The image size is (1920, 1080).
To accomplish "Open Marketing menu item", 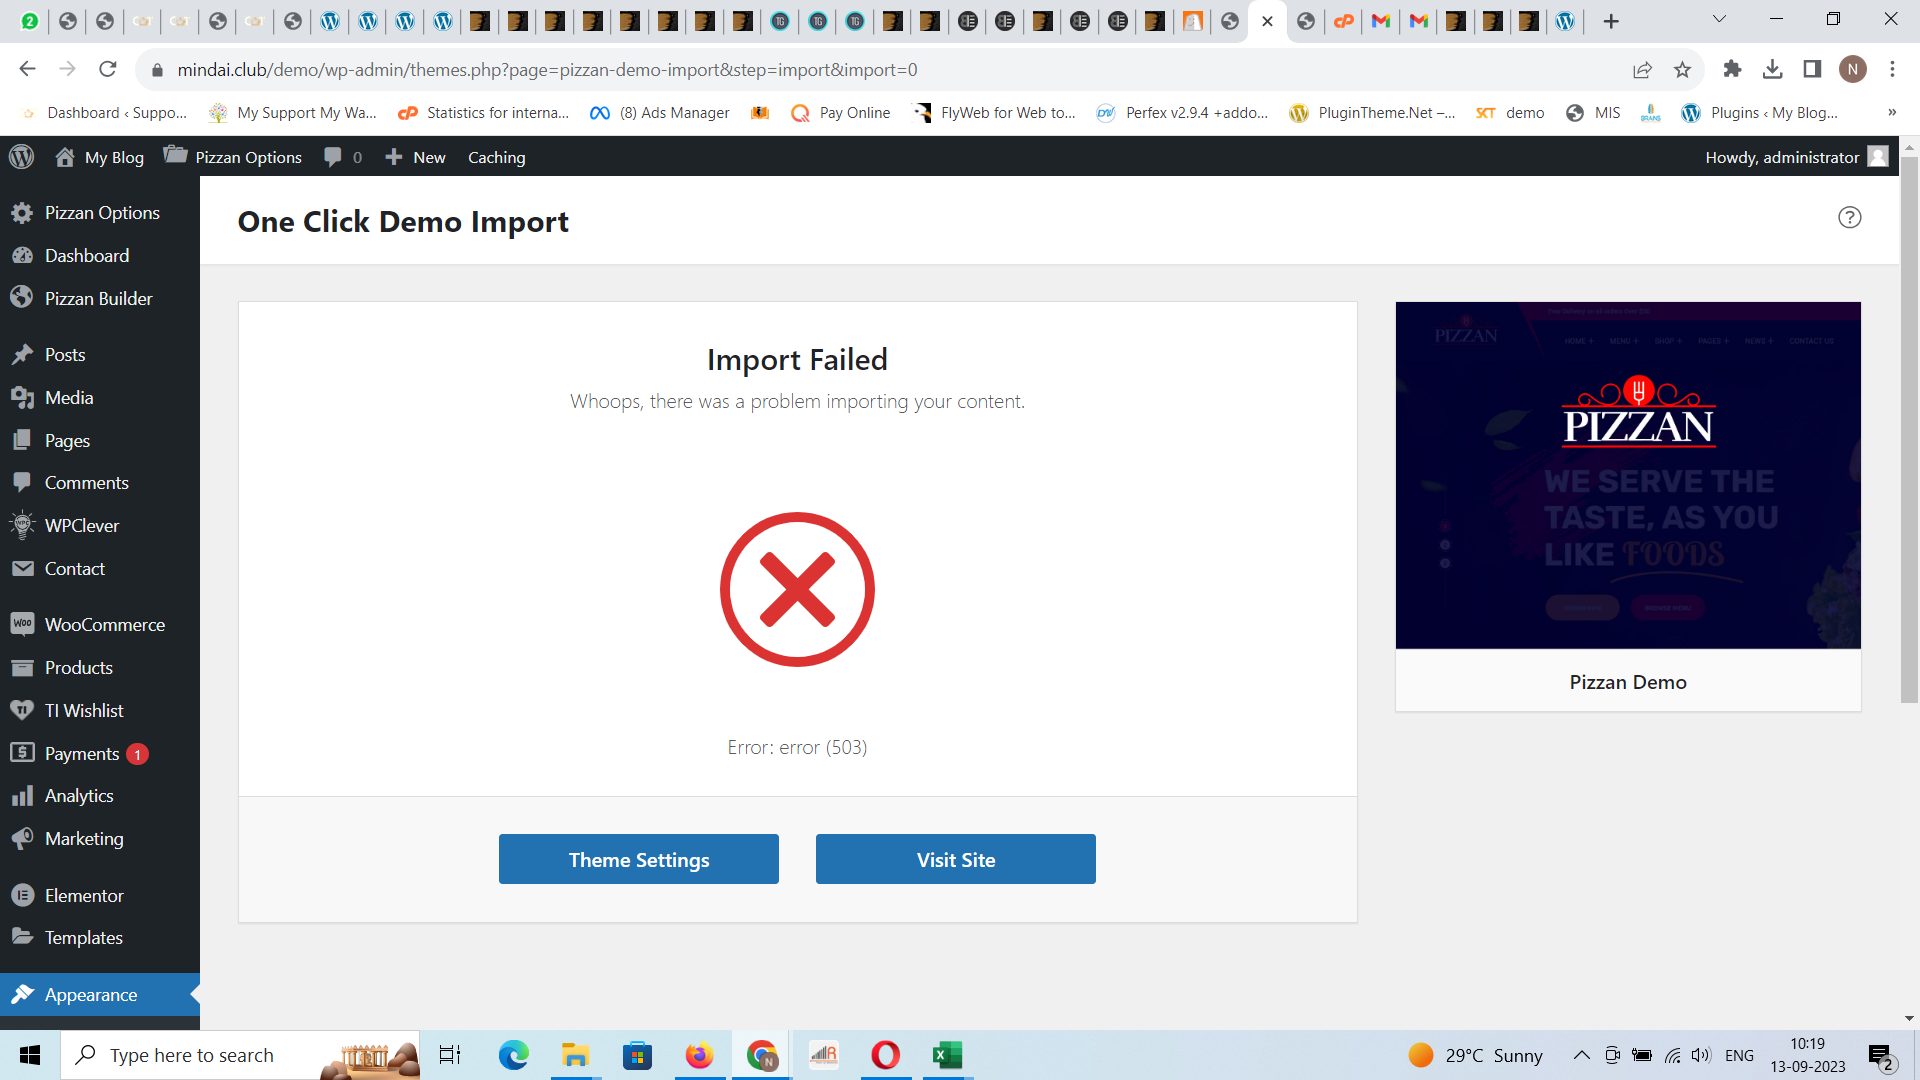I will pos(100,839).
